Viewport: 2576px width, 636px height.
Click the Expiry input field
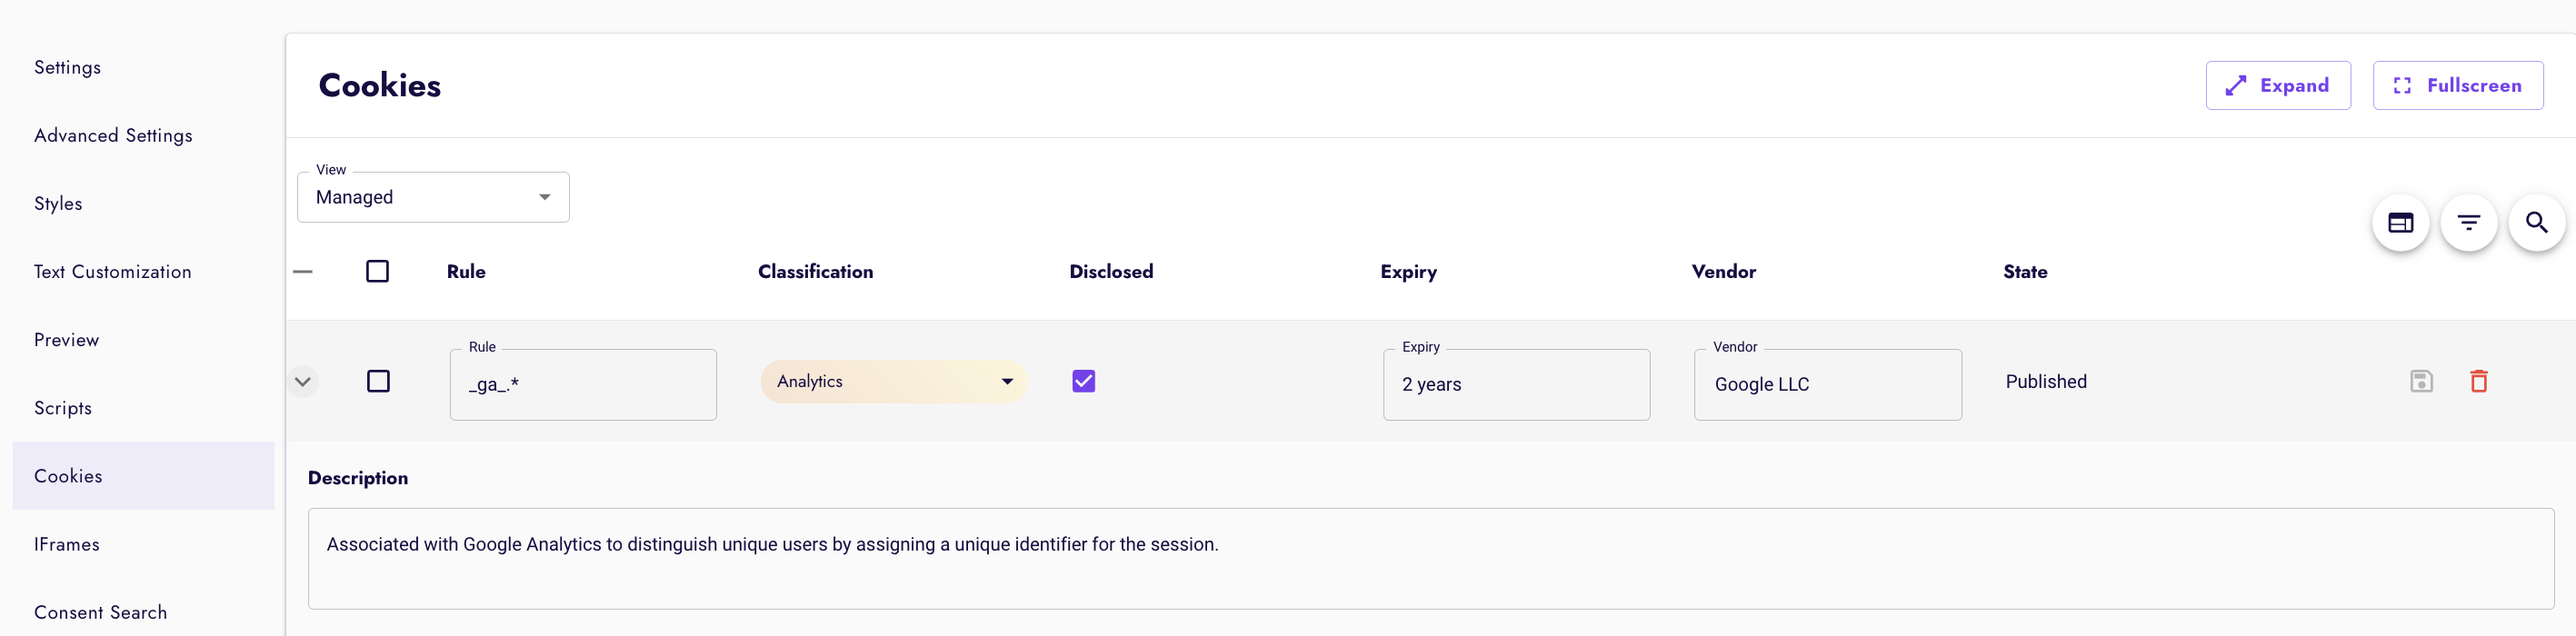(x=1516, y=384)
